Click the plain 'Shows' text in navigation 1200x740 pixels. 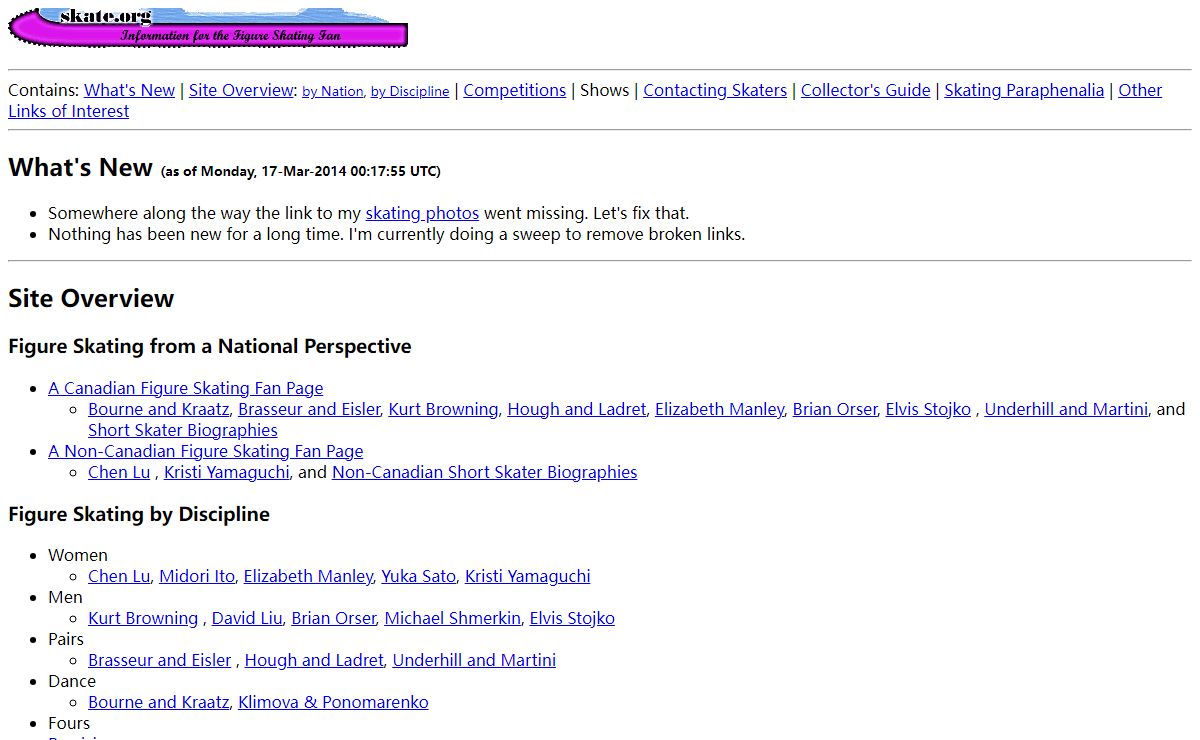click(x=605, y=90)
